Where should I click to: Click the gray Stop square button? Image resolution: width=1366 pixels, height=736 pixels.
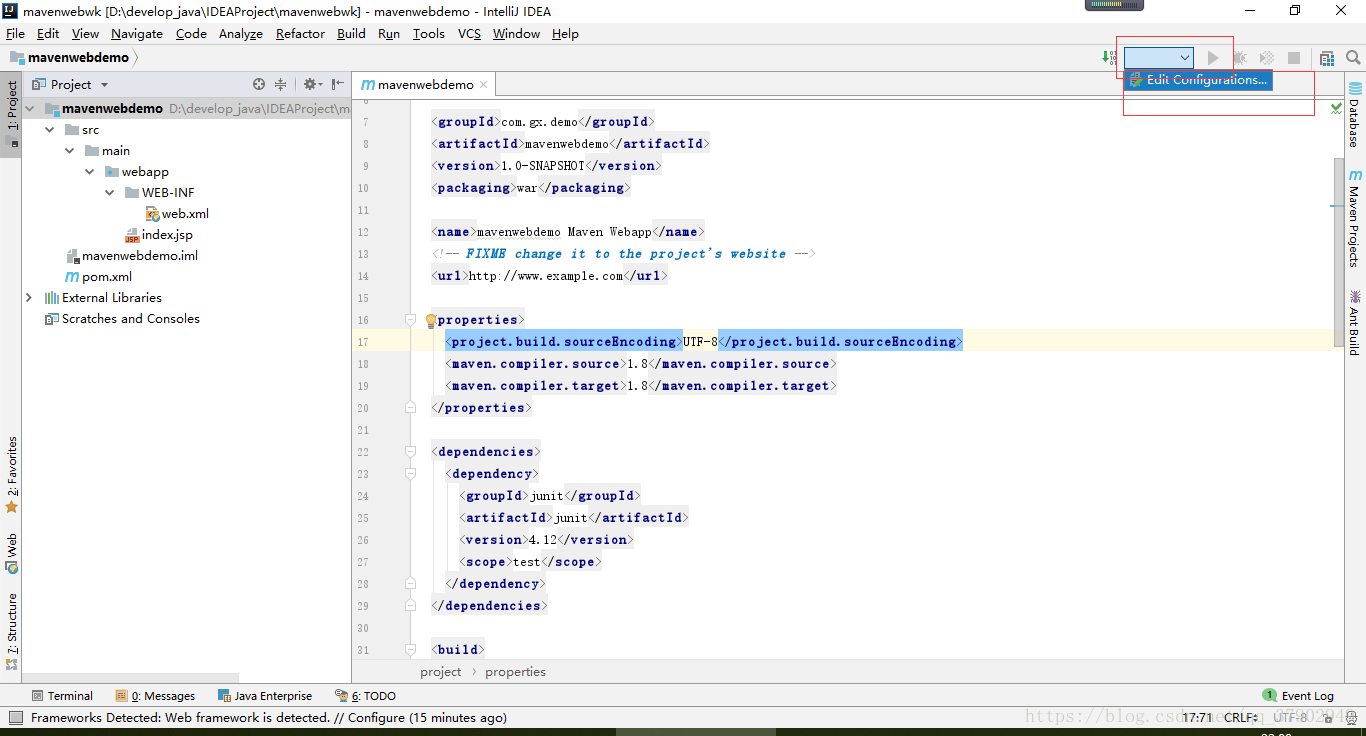(x=1294, y=58)
